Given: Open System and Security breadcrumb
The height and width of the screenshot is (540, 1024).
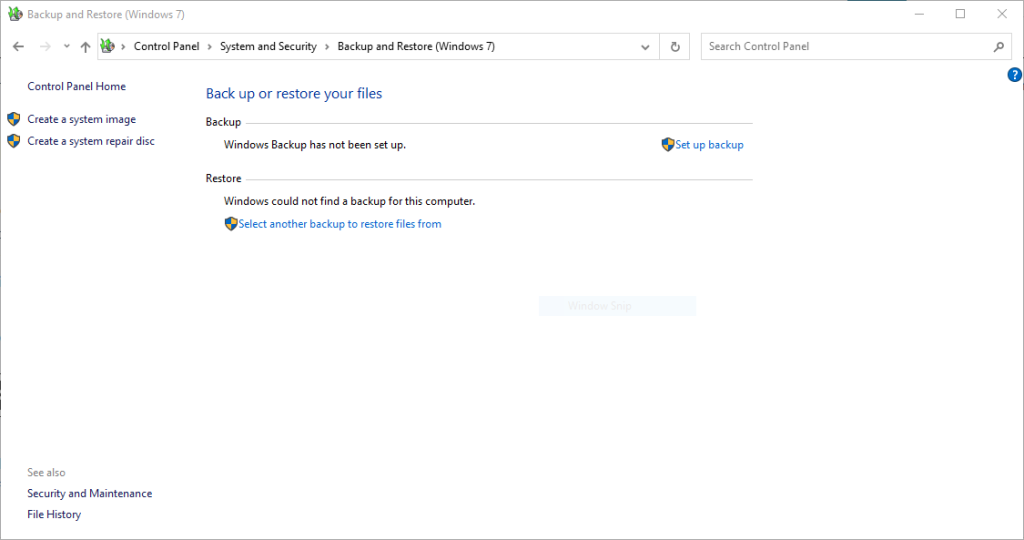Looking at the screenshot, I should (268, 46).
